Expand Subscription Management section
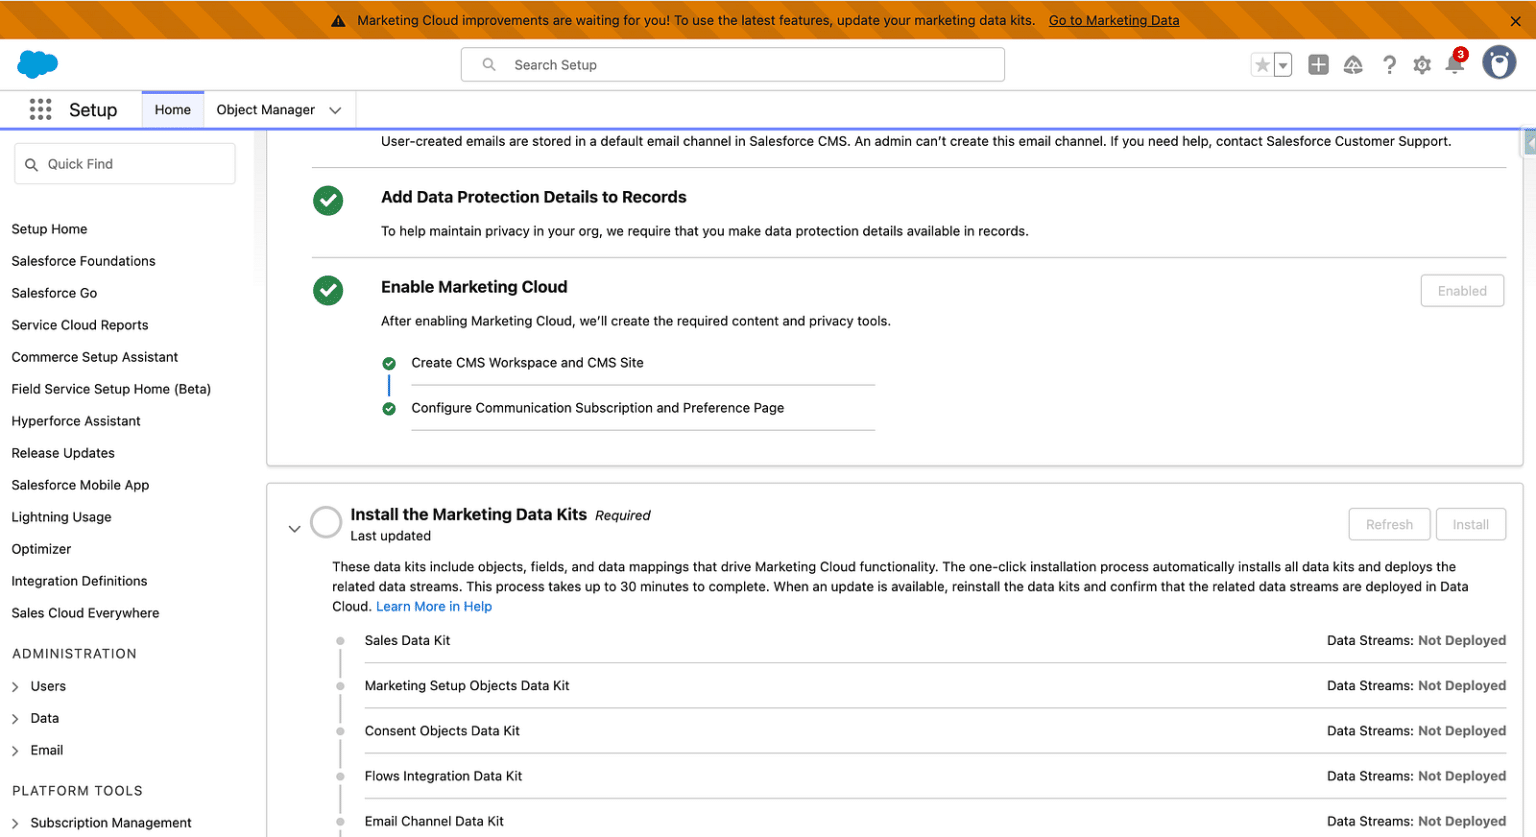The image size is (1536, 837). [15, 824]
